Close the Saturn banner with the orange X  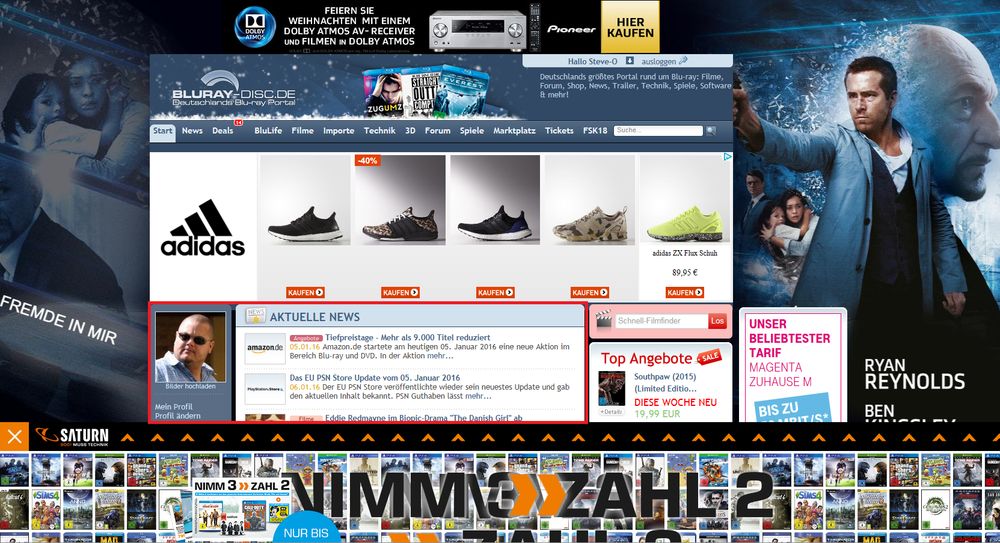pos(15,437)
